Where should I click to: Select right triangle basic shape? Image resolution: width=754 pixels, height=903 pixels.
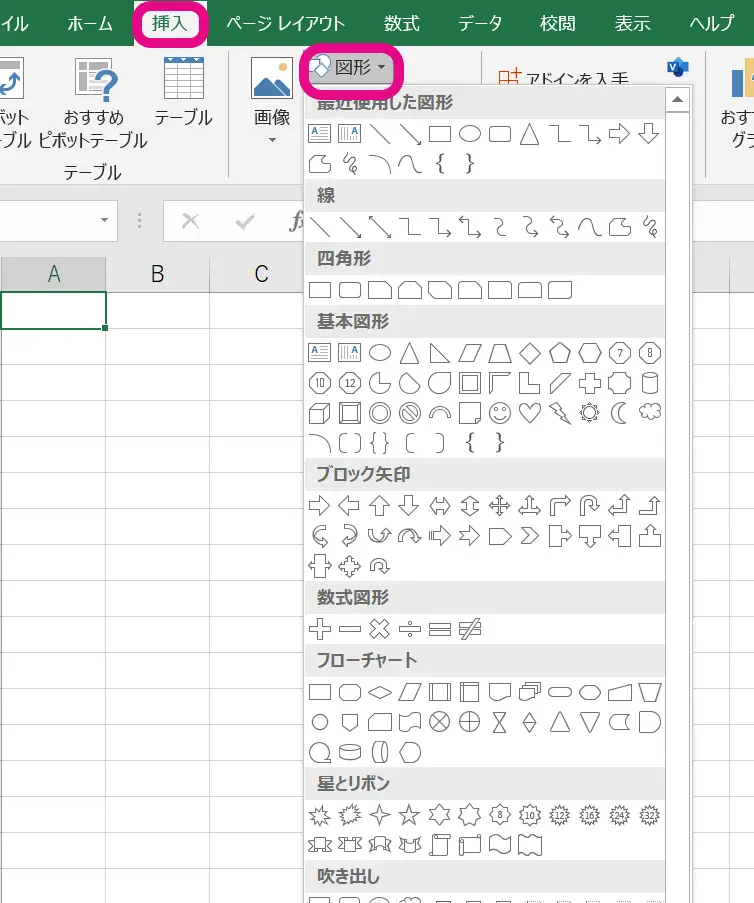point(439,353)
